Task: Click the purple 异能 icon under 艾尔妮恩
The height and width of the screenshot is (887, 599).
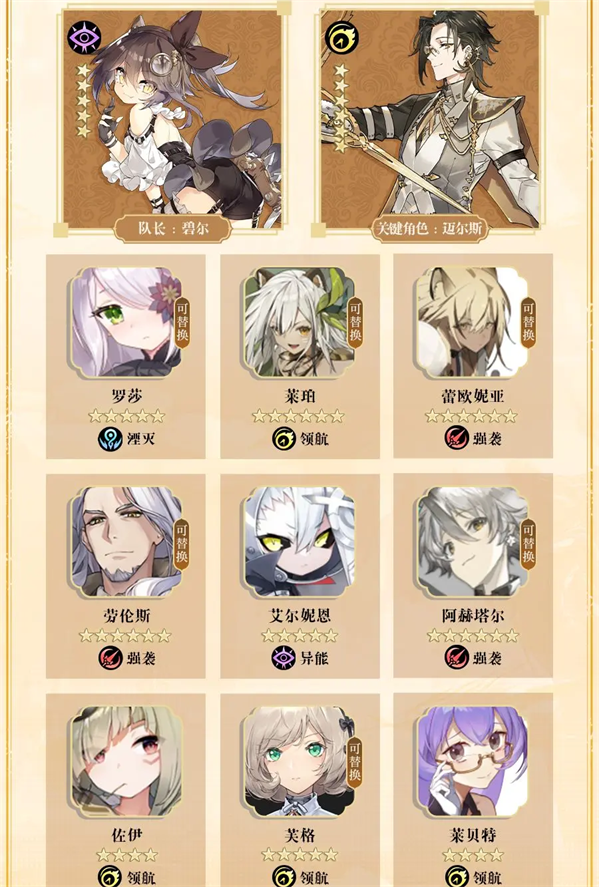Action: click(284, 658)
